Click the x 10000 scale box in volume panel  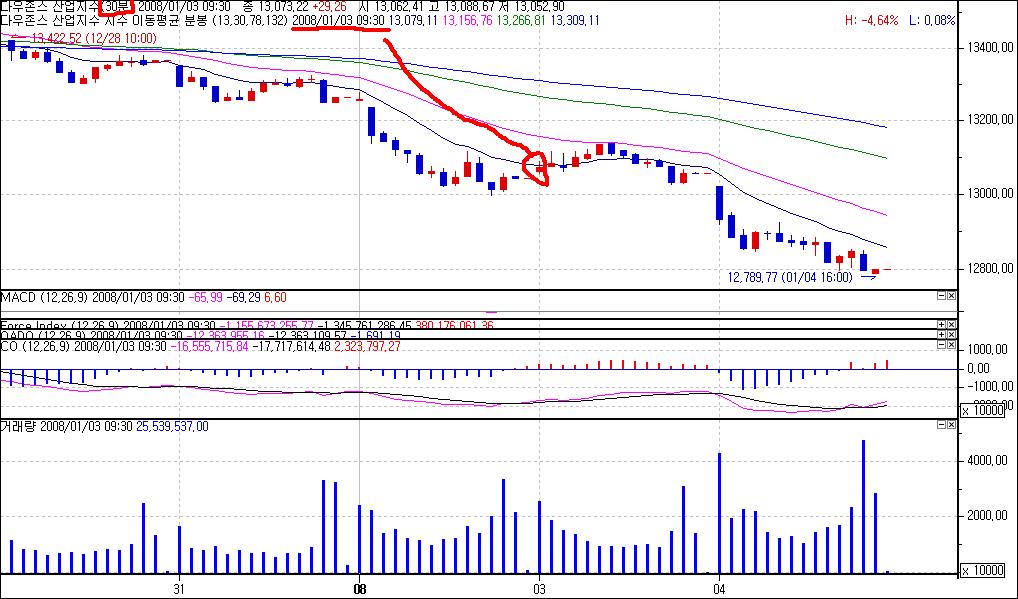985,570
